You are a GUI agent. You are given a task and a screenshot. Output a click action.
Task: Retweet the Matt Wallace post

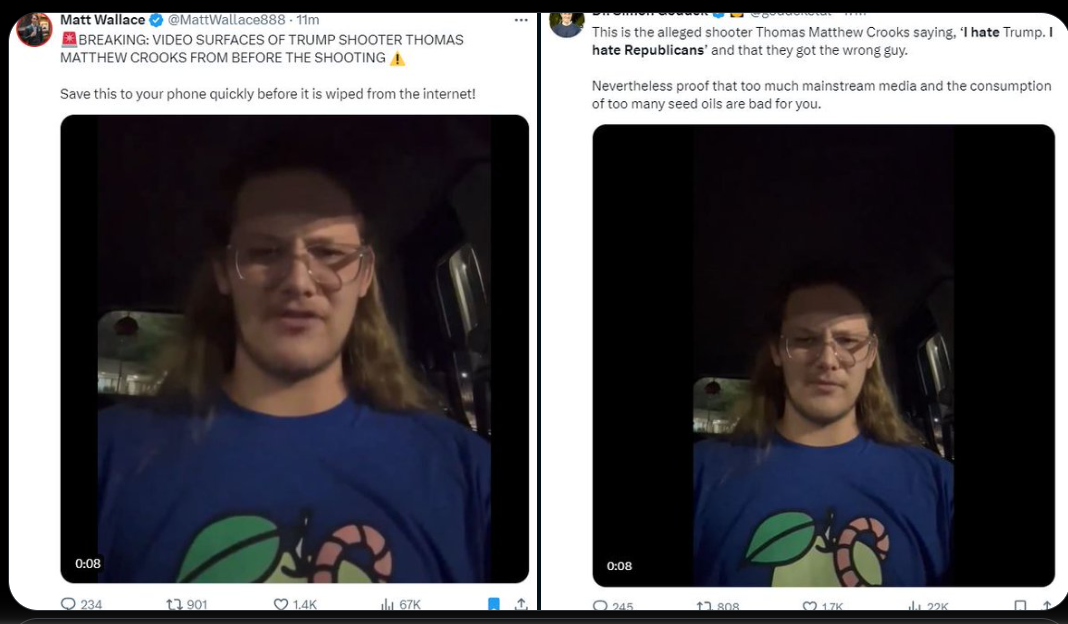(x=174, y=604)
